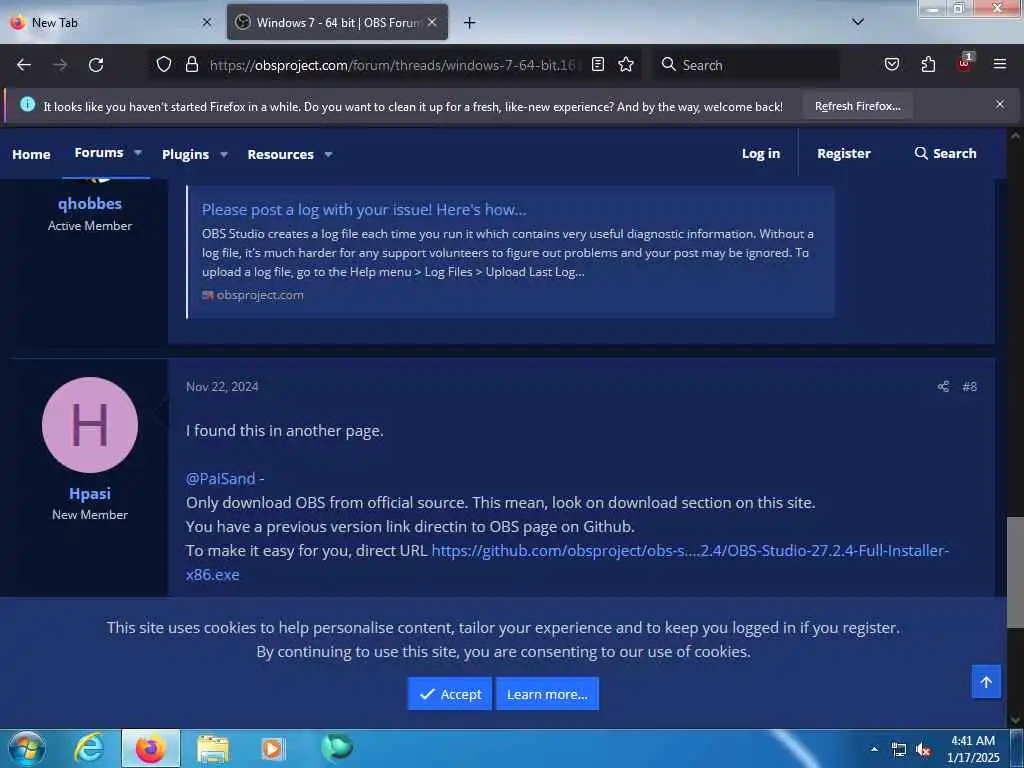Select the Windows 7 - 64 bit tab
Image resolution: width=1024 pixels, height=768 pixels.
pos(338,22)
